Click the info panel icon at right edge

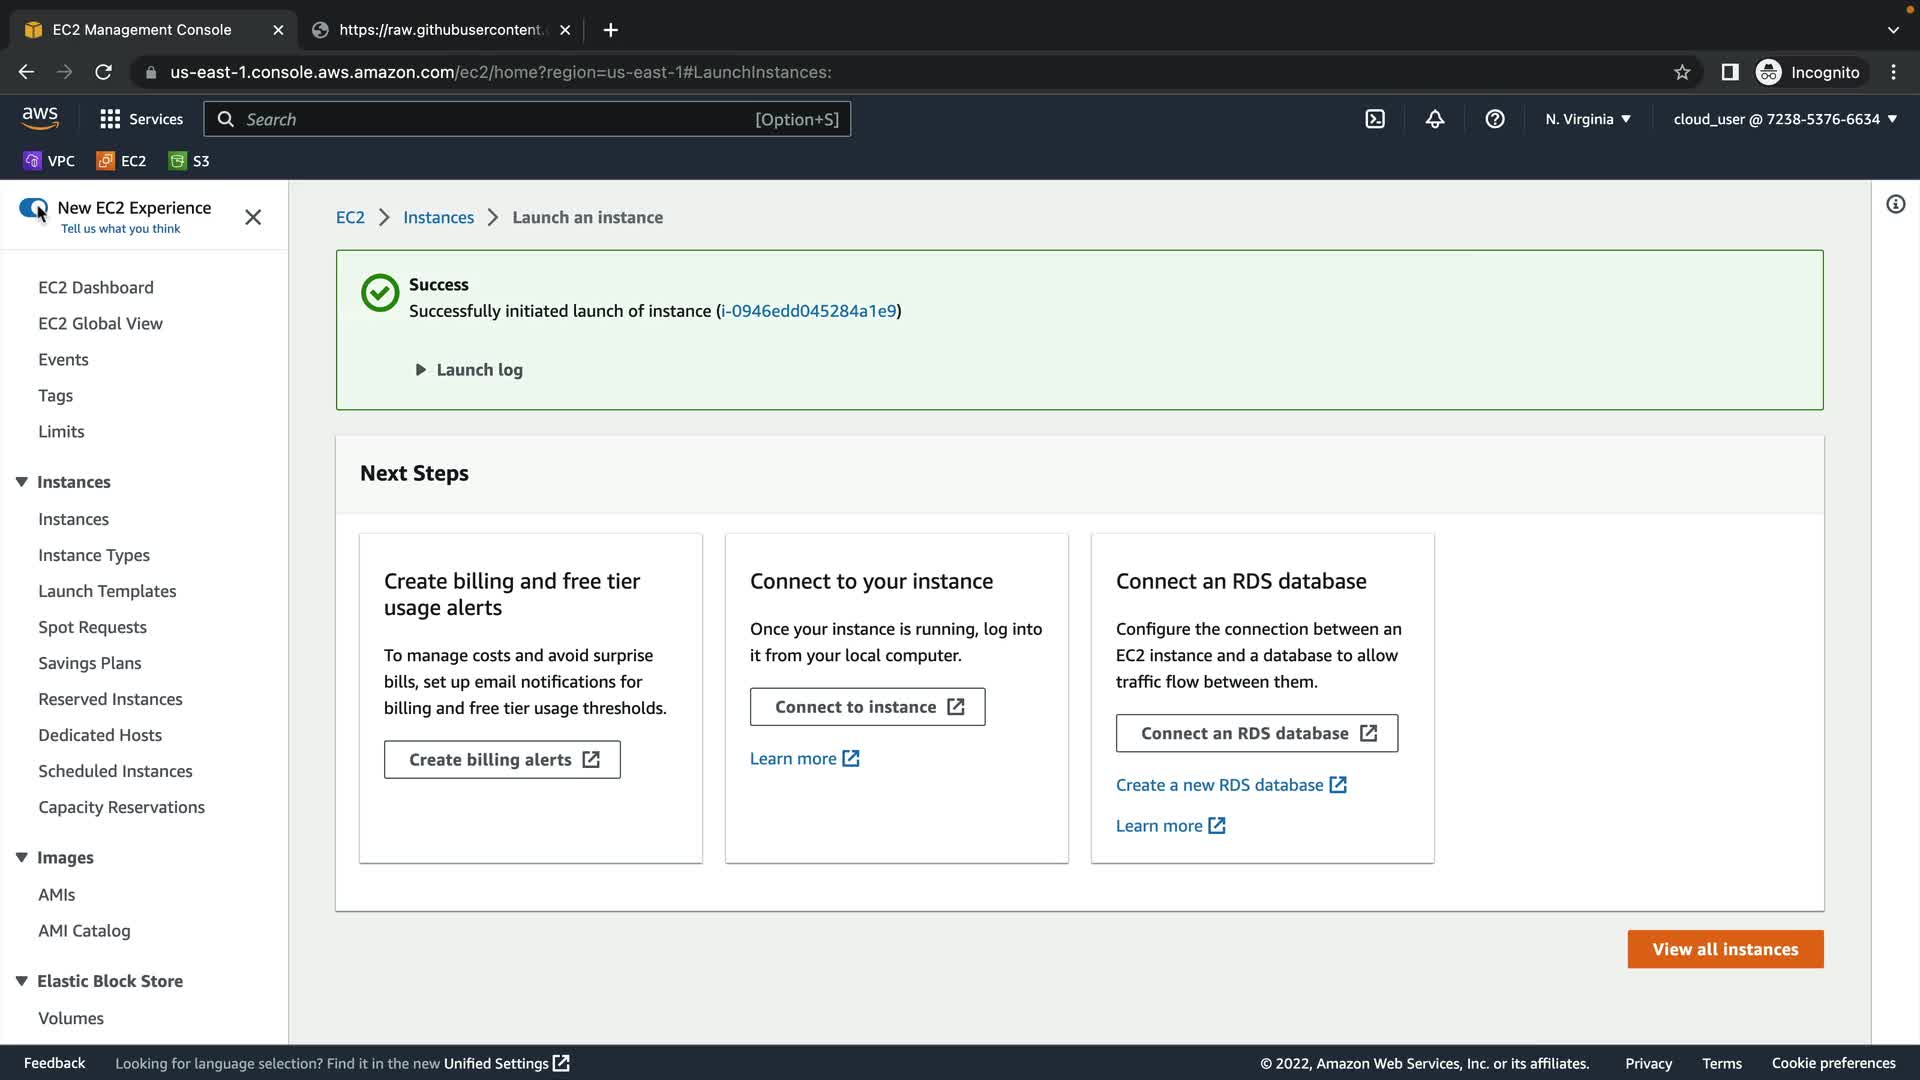pos(1895,205)
